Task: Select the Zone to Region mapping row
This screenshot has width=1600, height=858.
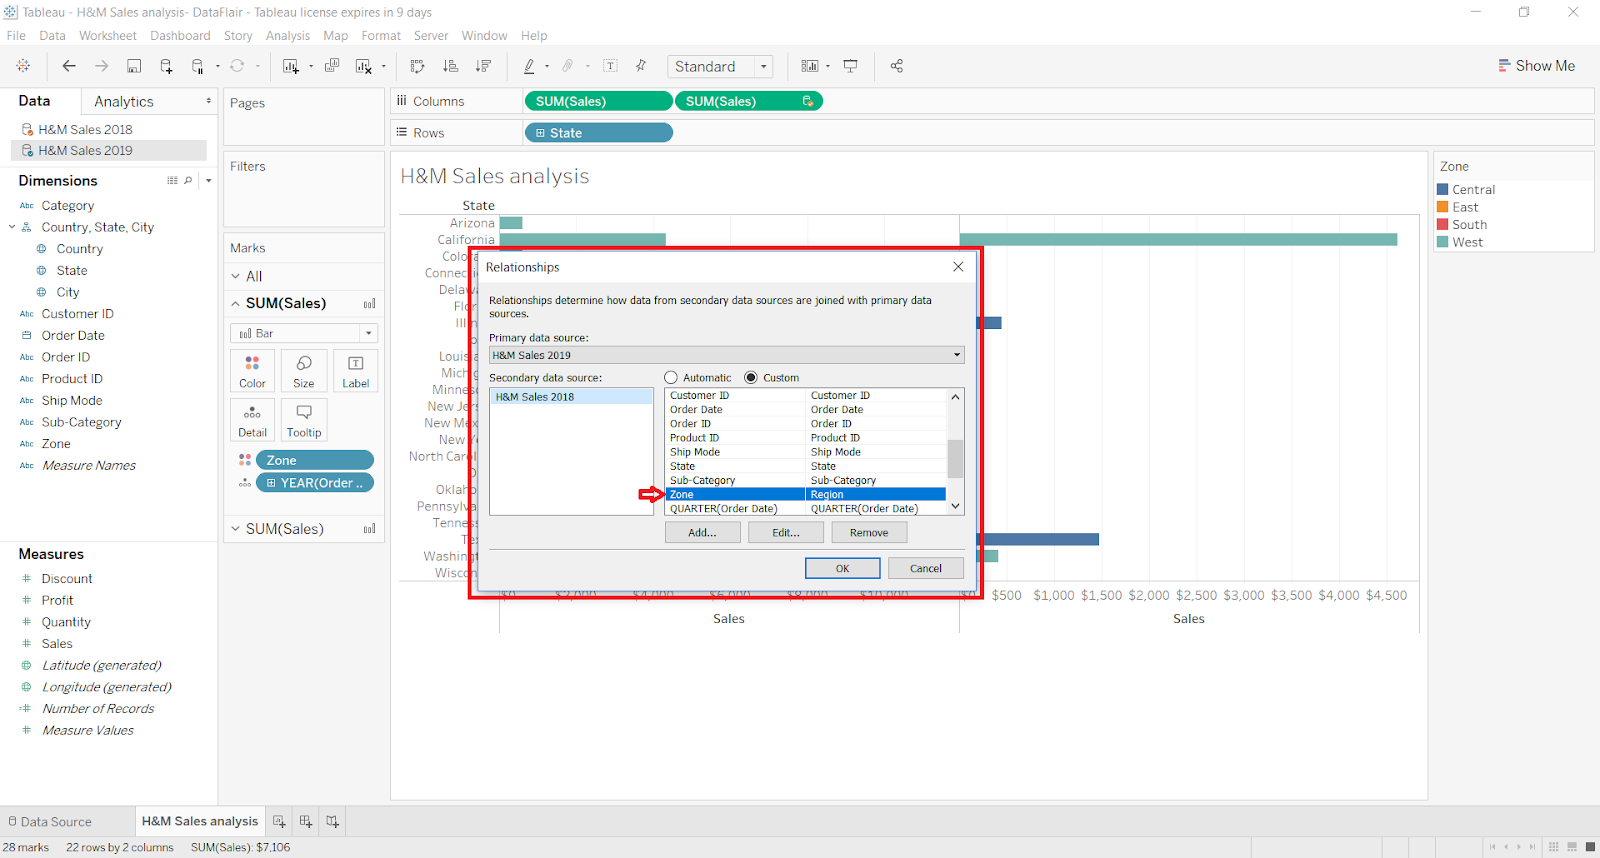Action: click(x=806, y=494)
